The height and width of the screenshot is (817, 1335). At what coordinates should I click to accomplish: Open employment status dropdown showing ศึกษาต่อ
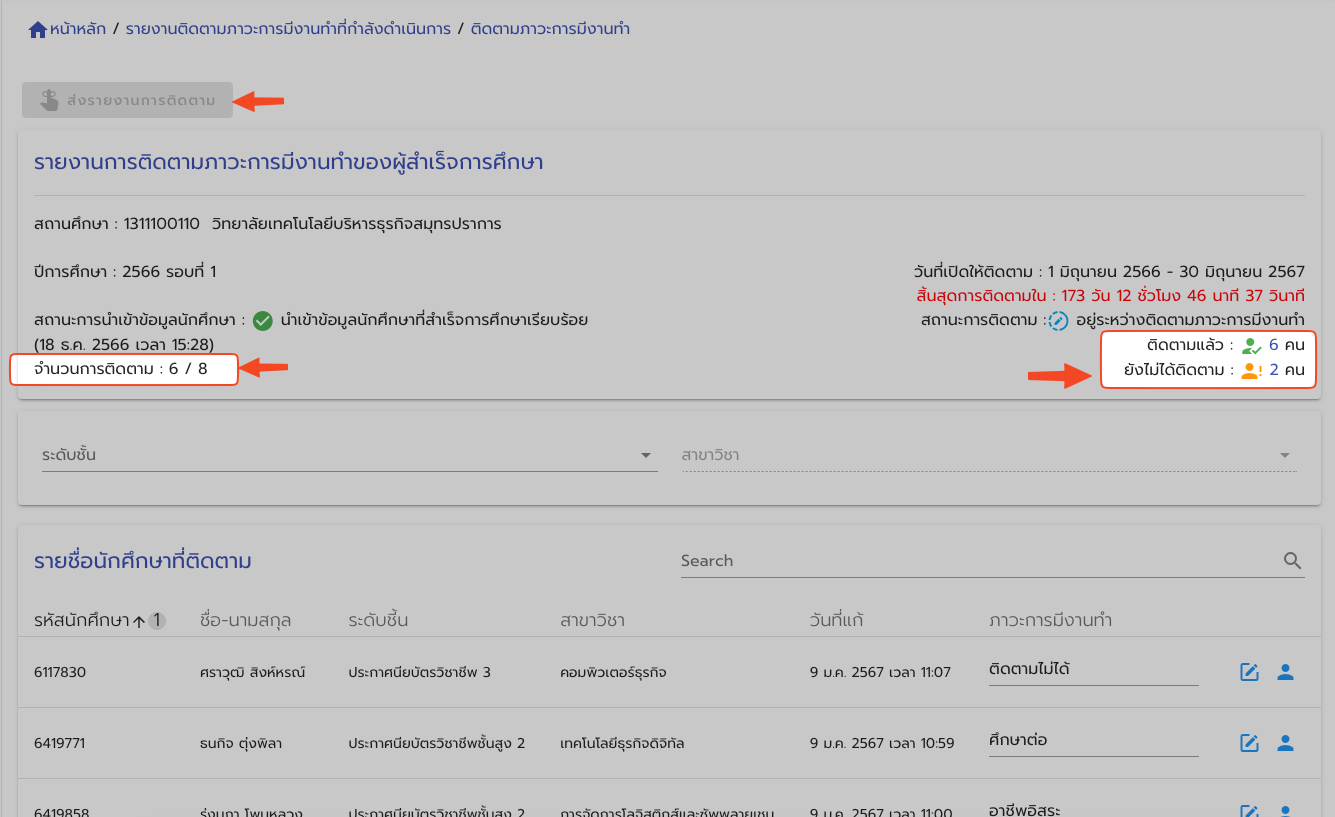pos(1092,741)
